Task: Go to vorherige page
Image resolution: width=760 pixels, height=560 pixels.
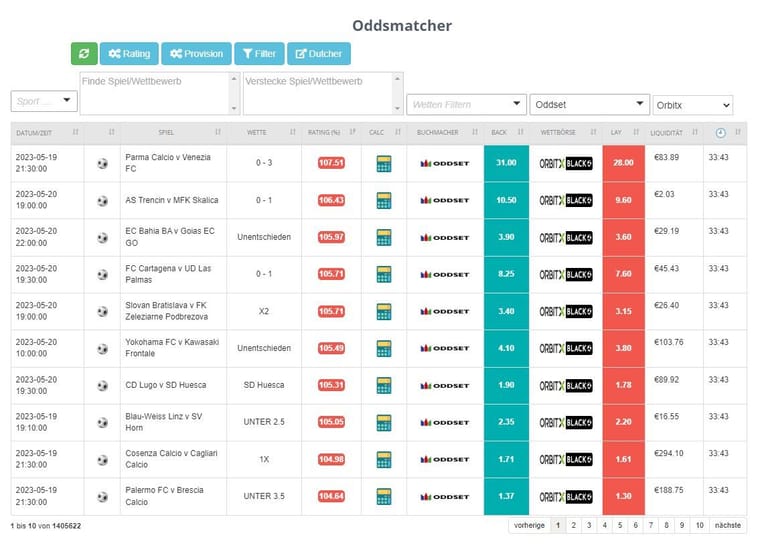Action: [x=529, y=526]
